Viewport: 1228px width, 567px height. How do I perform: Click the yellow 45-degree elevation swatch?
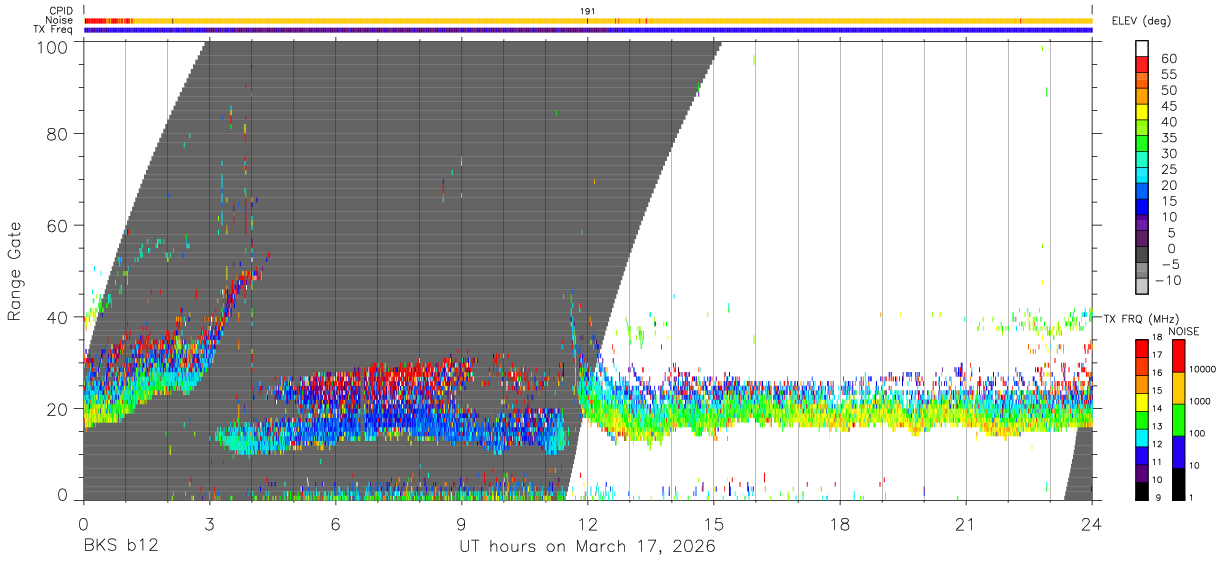pyautogui.click(x=1142, y=110)
